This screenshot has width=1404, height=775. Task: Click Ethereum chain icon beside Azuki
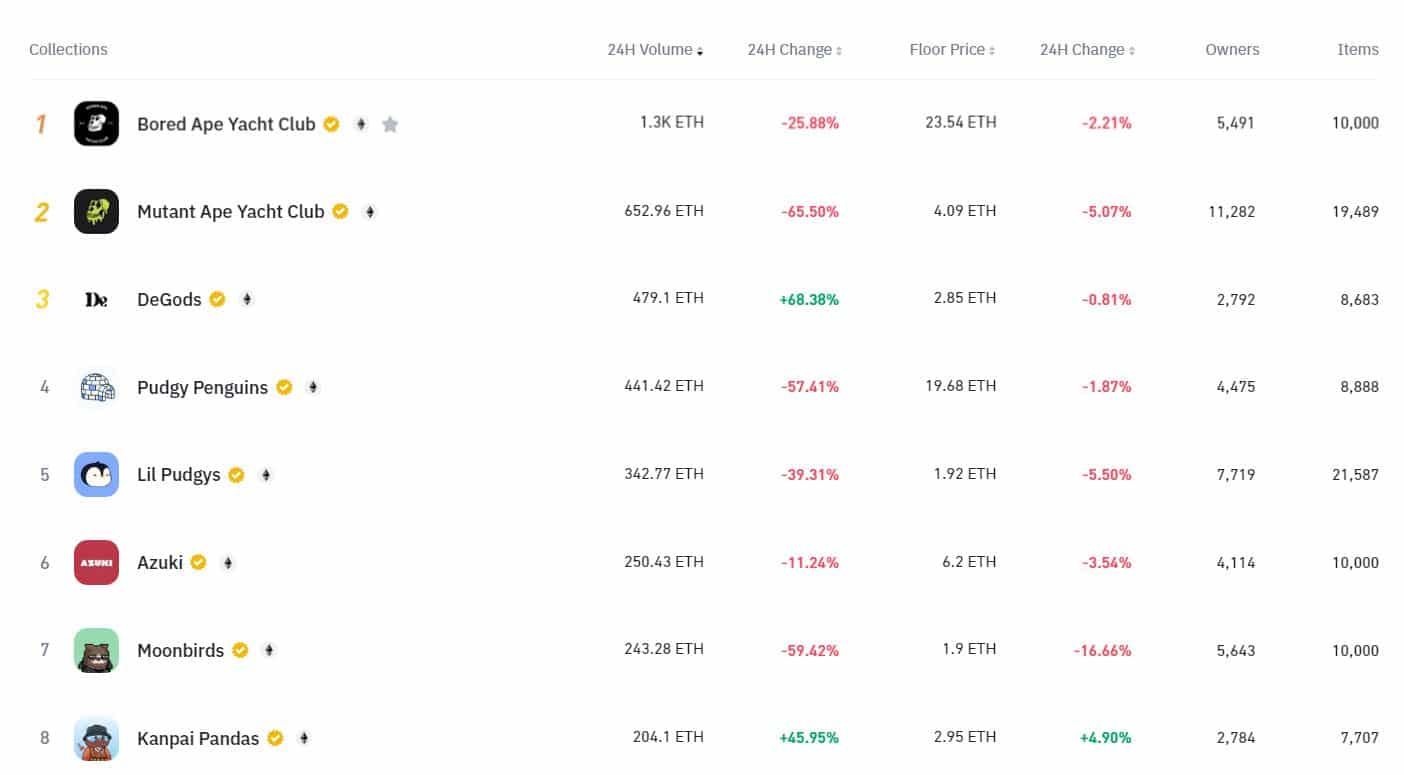(227, 563)
